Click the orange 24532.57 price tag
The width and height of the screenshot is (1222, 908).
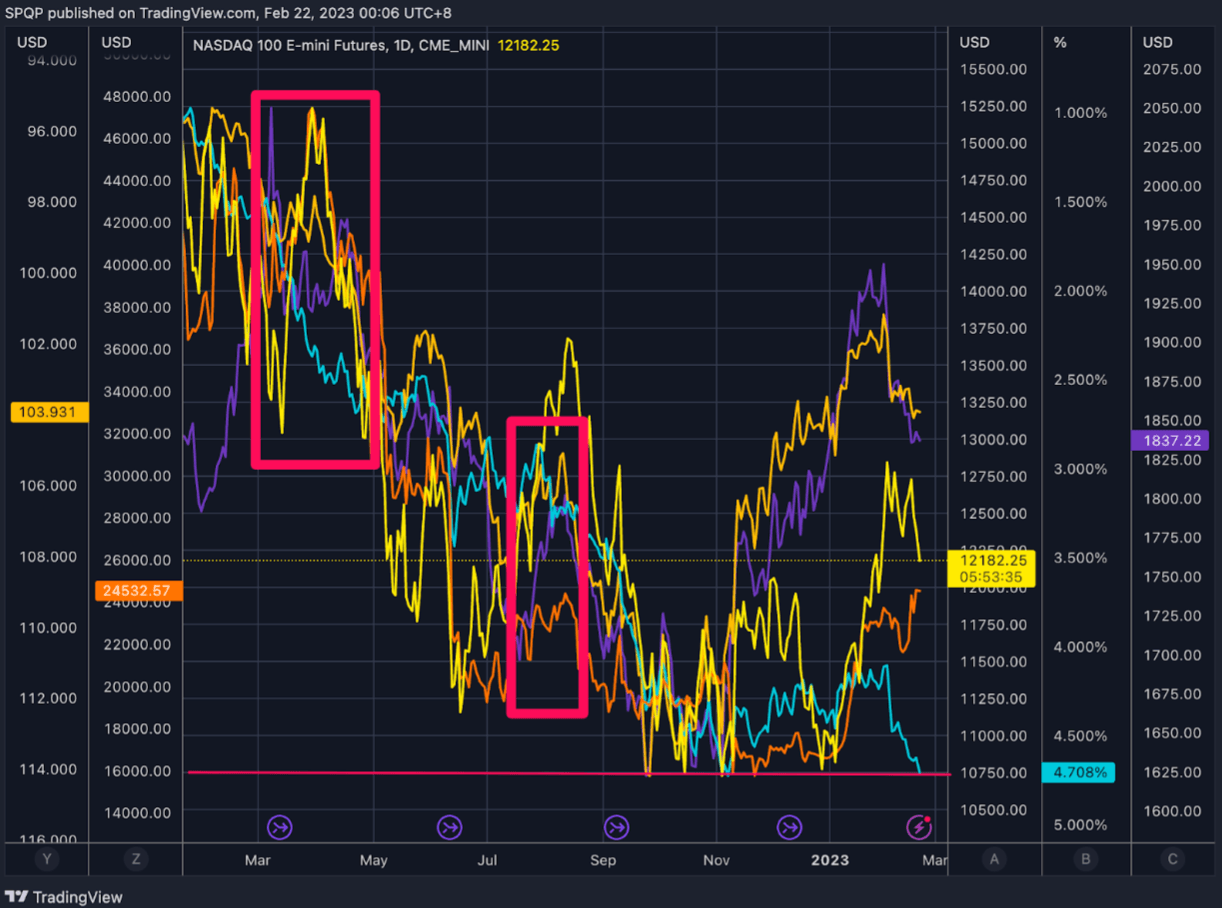(138, 591)
